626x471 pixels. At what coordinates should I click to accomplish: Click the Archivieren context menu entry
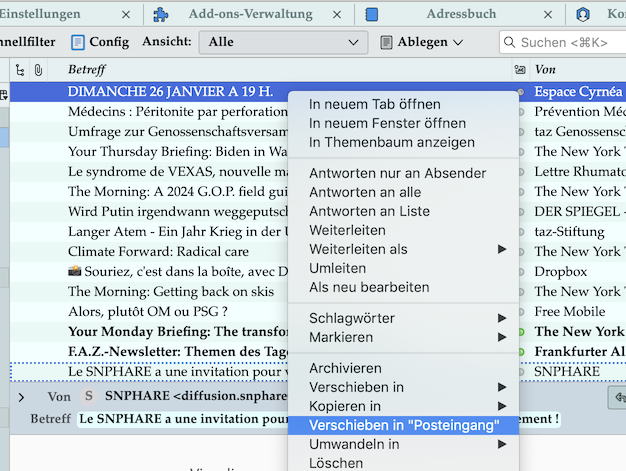pyautogui.click(x=347, y=368)
